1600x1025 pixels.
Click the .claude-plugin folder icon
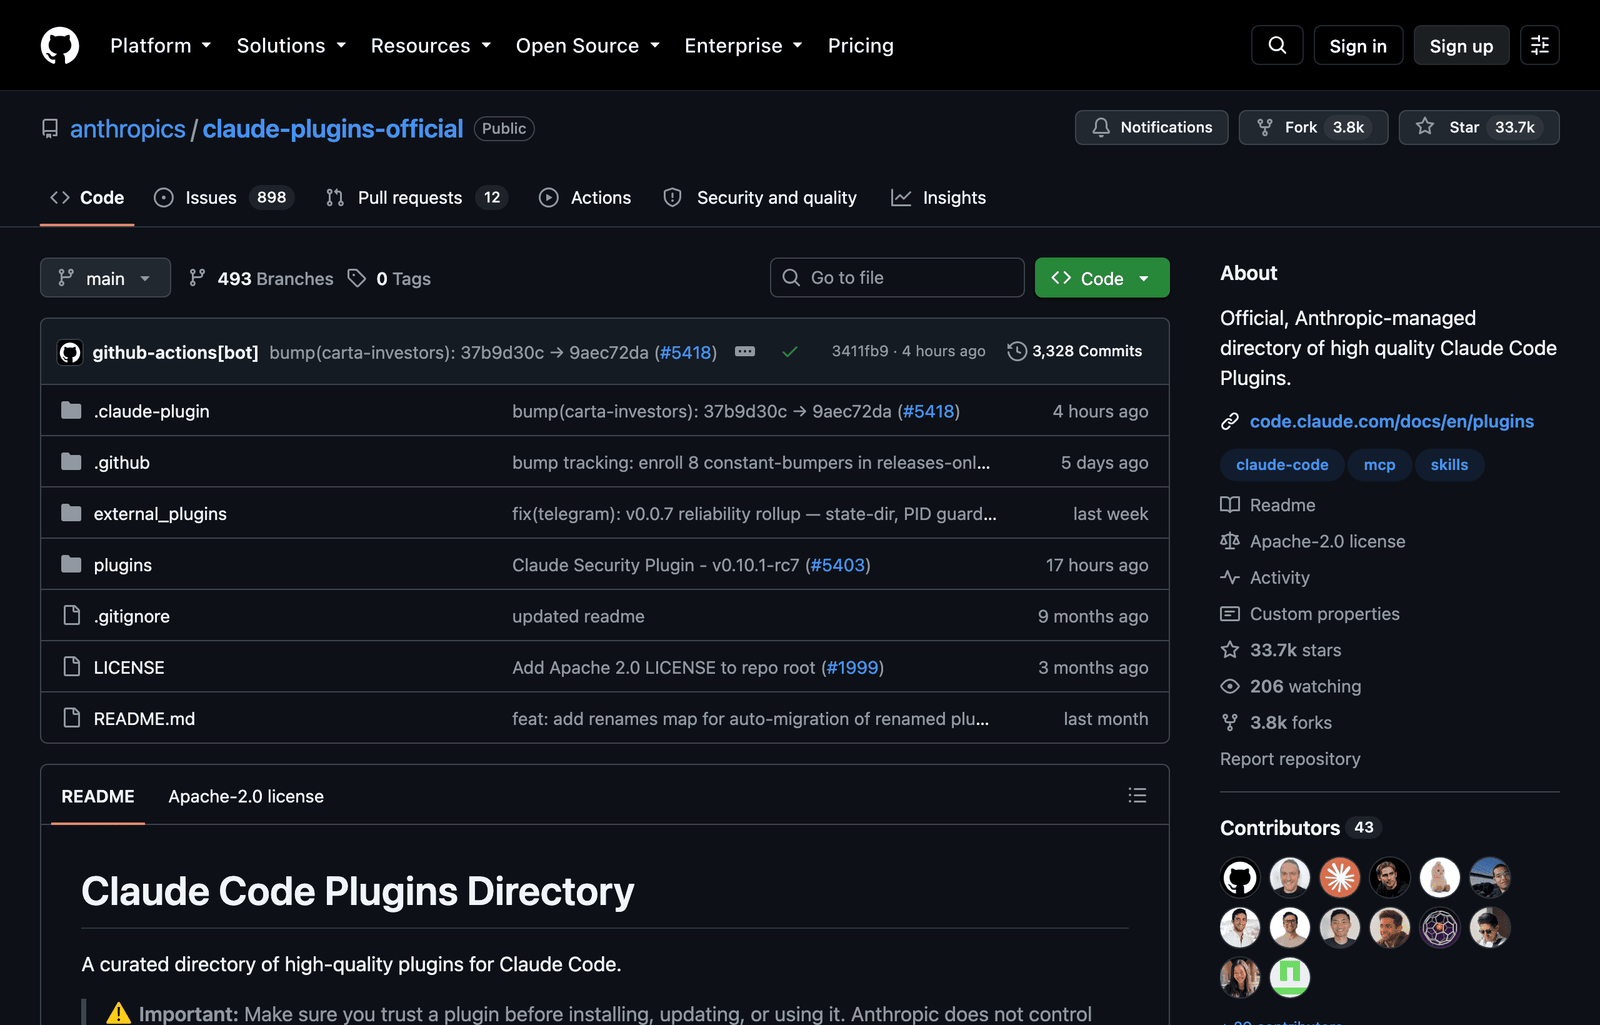click(71, 411)
